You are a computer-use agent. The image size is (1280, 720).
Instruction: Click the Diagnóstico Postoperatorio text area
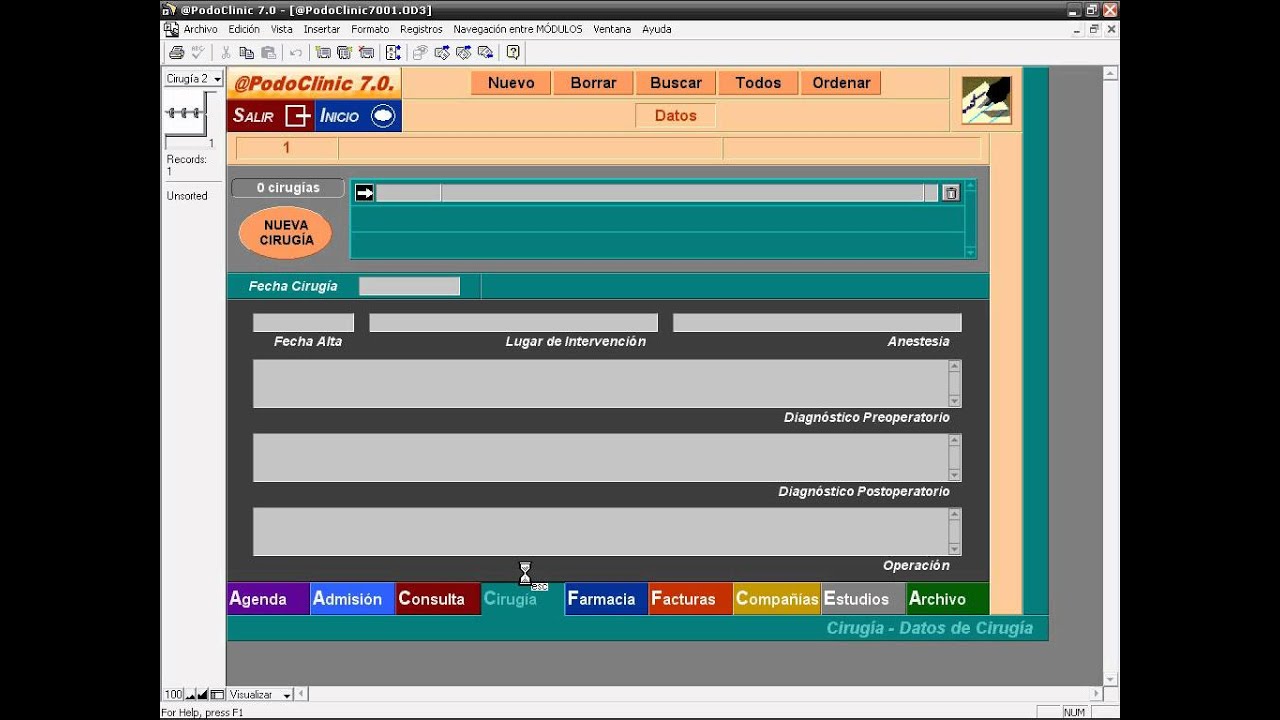point(600,458)
